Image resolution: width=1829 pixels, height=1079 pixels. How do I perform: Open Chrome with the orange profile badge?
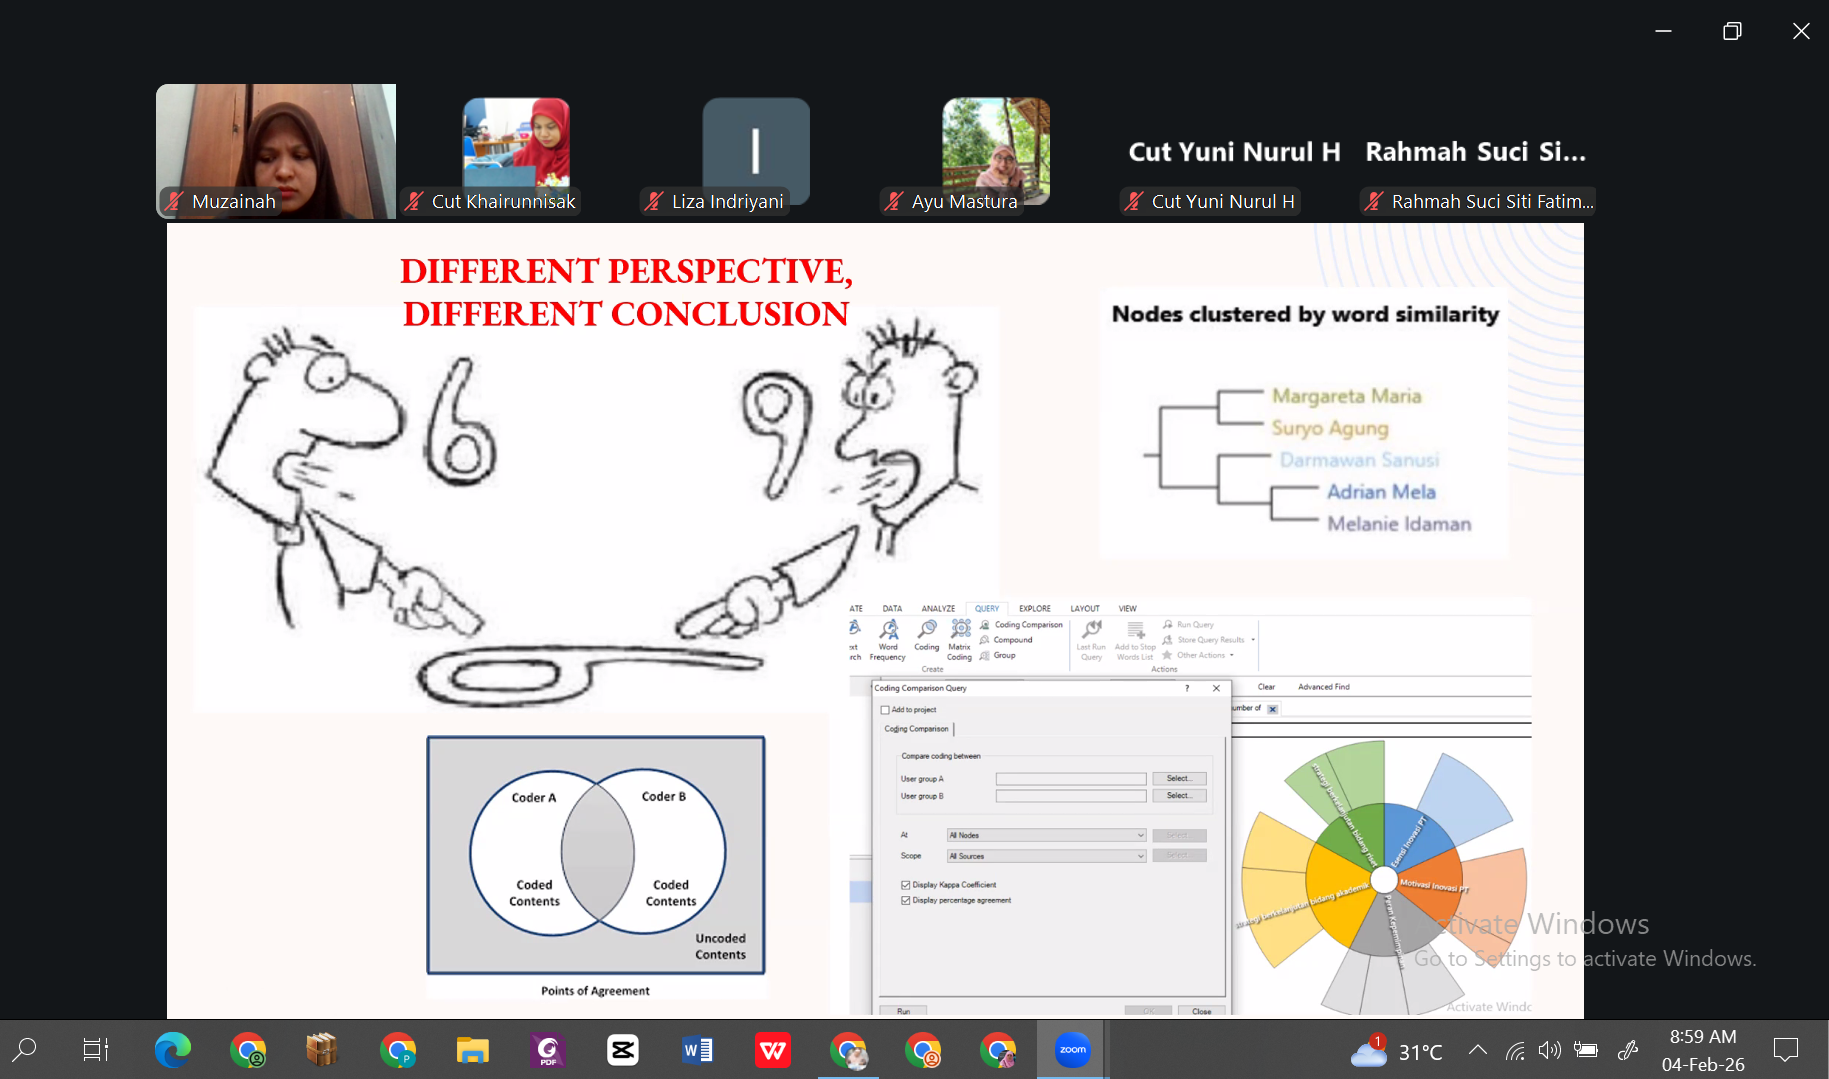[x=922, y=1050]
